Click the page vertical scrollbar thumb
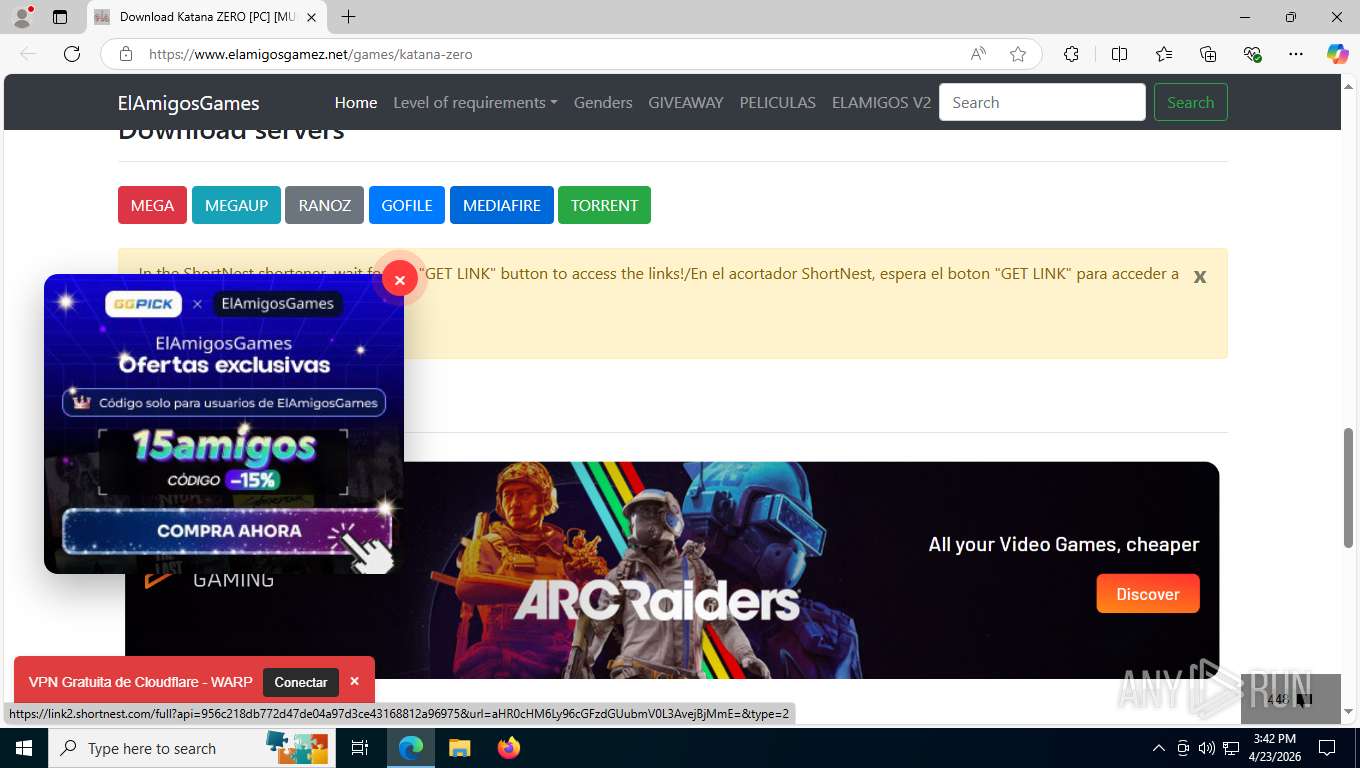Viewport: 1360px width, 768px height. pos(1348,487)
